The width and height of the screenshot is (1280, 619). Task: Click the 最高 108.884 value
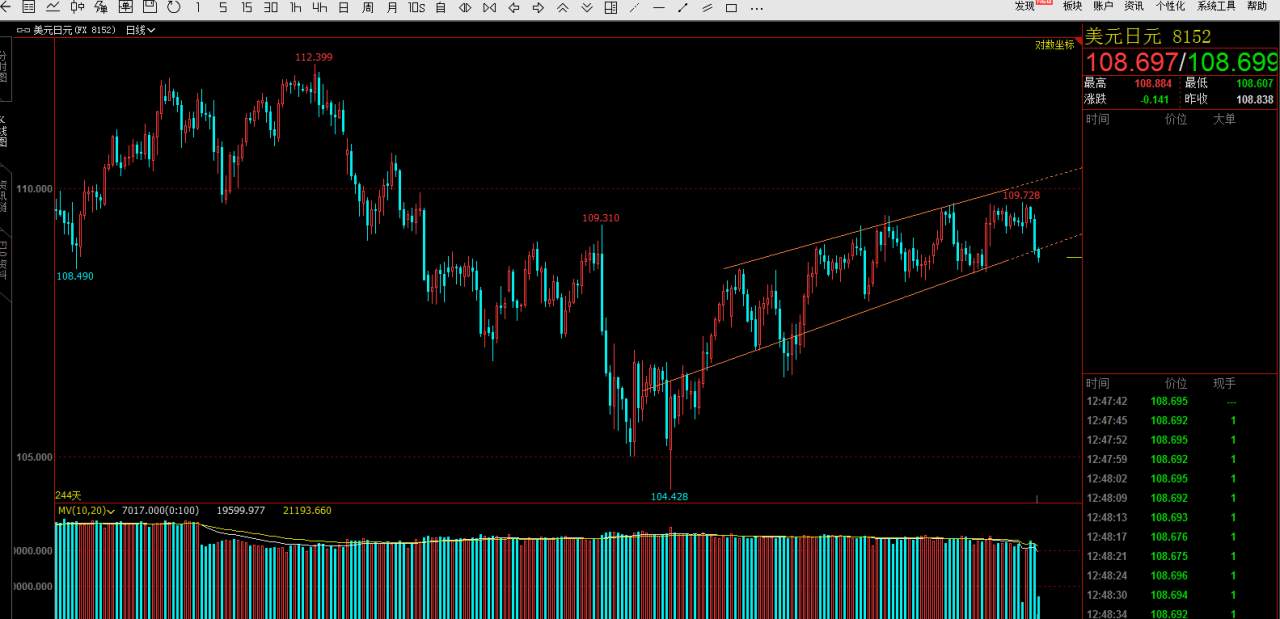coord(1155,83)
